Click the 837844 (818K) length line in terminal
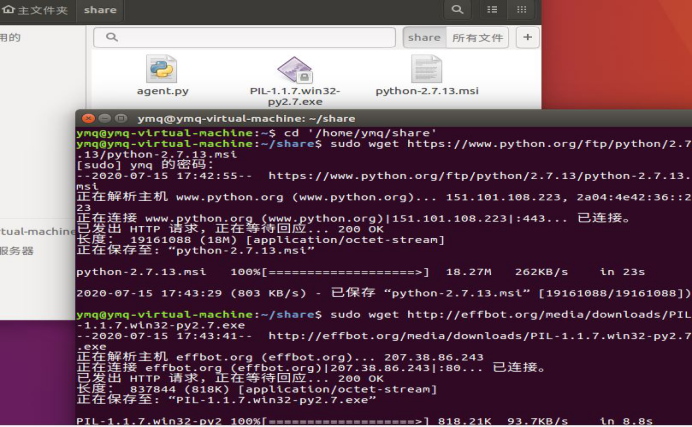 click(x=256, y=389)
